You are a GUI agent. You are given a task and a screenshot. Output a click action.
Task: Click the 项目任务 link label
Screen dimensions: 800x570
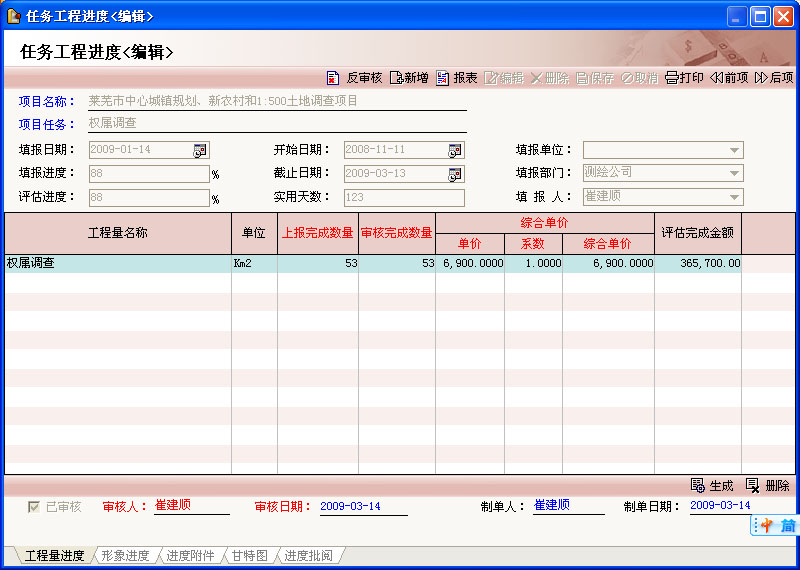[47, 124]
